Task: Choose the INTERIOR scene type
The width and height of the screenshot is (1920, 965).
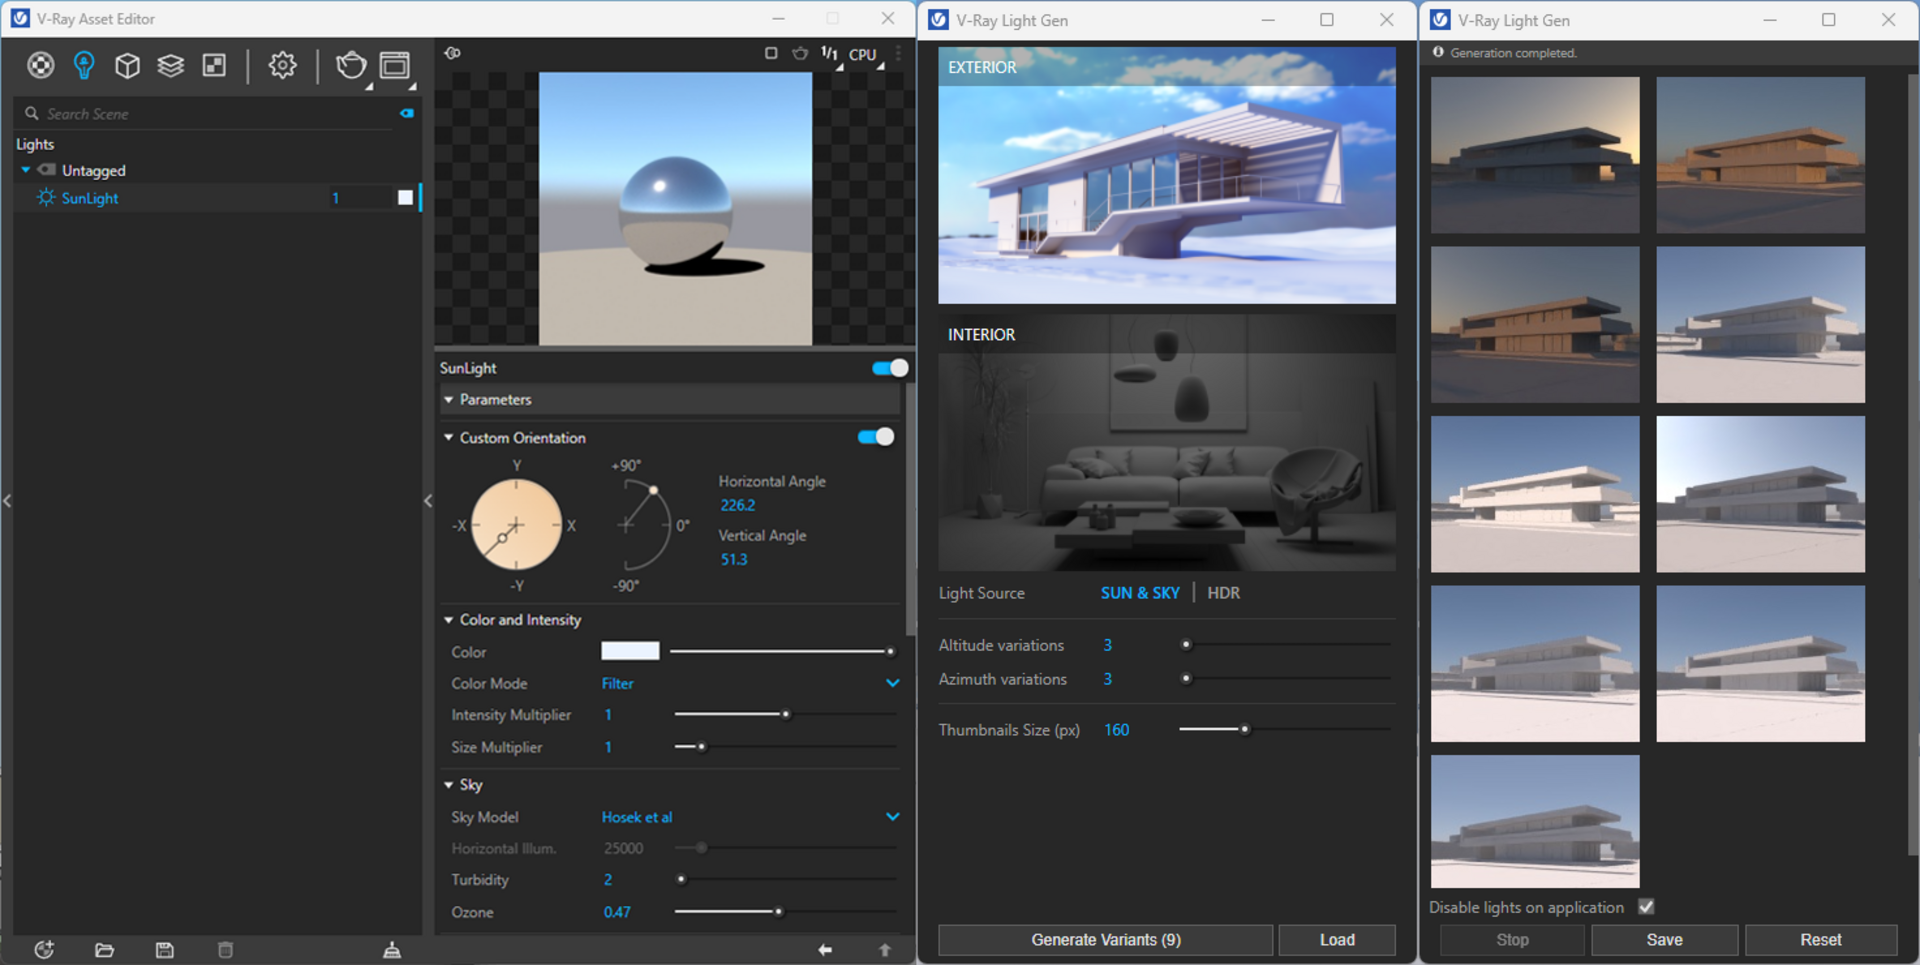Action: click(1167, 443)
